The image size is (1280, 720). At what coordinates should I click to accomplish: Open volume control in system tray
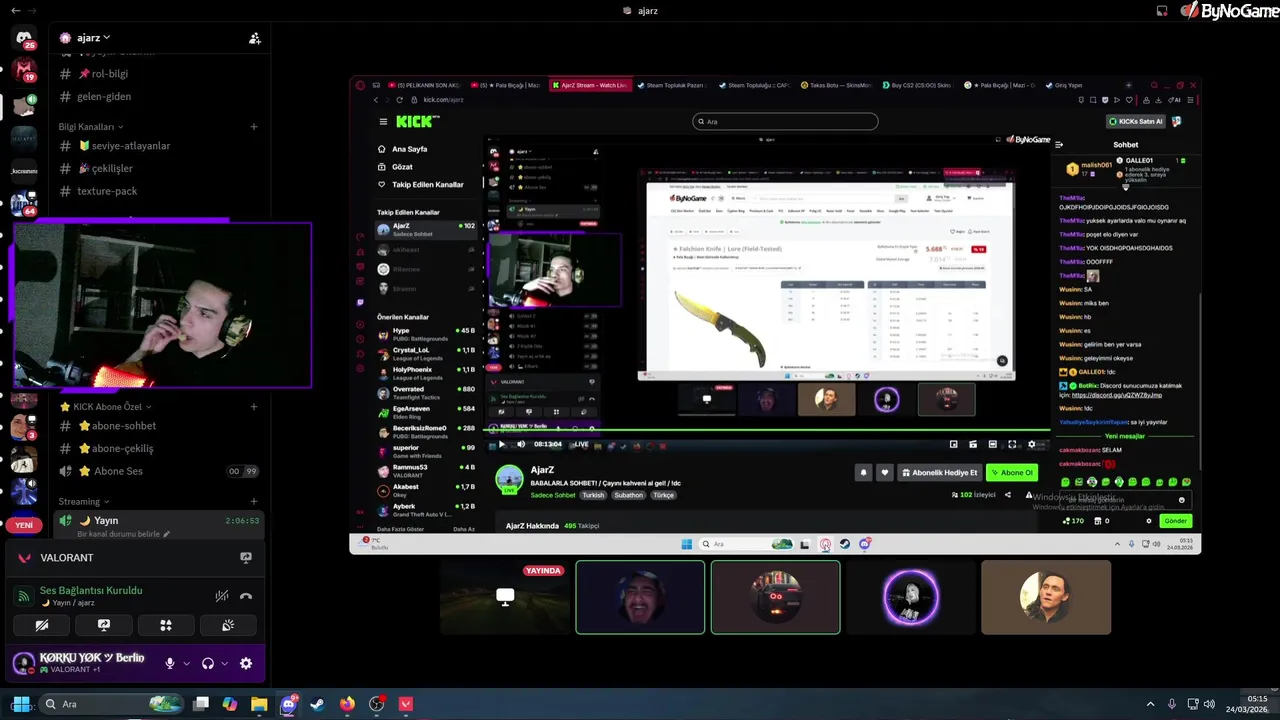(x=1209, y=704)
